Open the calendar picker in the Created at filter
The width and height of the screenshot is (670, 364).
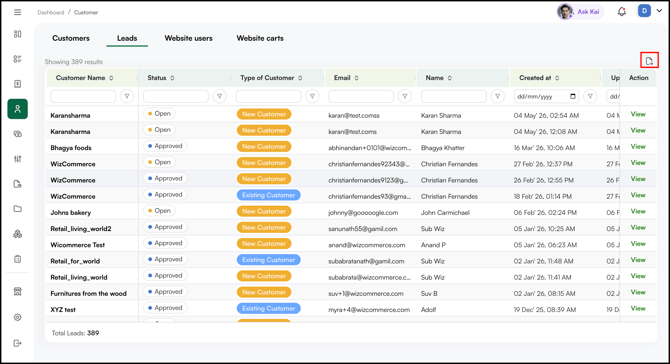[x=573, y=96]
